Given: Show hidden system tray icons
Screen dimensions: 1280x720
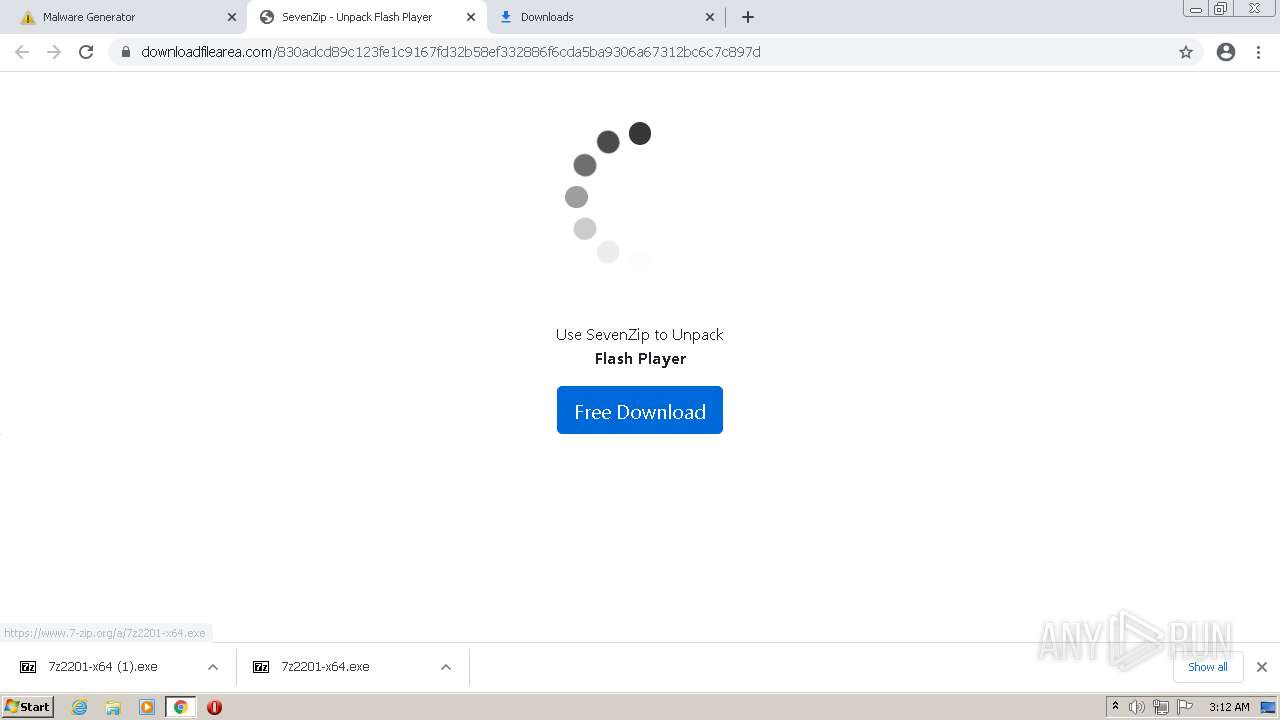Looking at the screenshot, I should [x=1116, y=707].
